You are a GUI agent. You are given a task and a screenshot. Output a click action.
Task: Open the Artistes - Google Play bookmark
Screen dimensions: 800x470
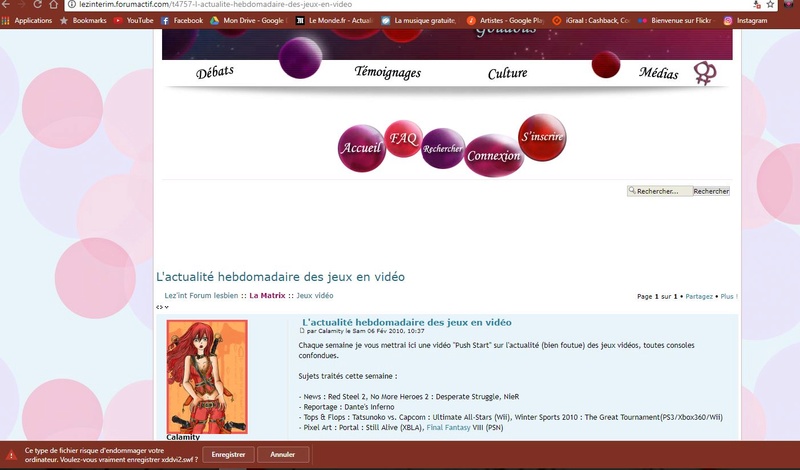click(x=506, y=20)
